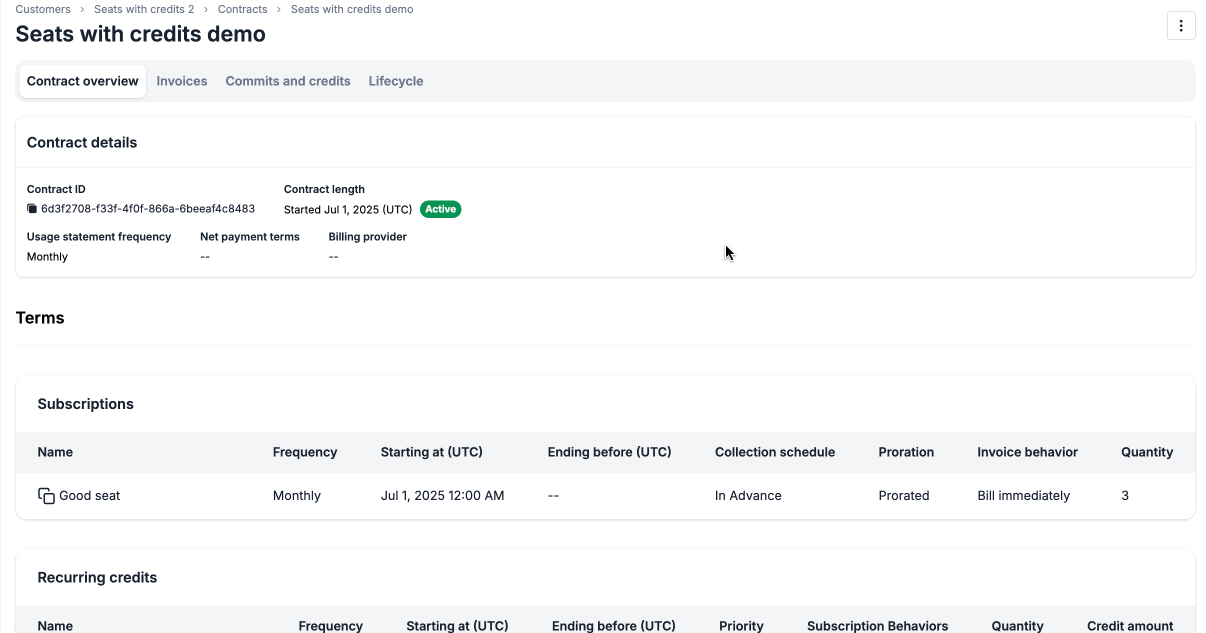Viewport: 1206px width, 633px height.
Task: Click the chevron after Contracts breadcrumb
Action: [x=278, y=9]
